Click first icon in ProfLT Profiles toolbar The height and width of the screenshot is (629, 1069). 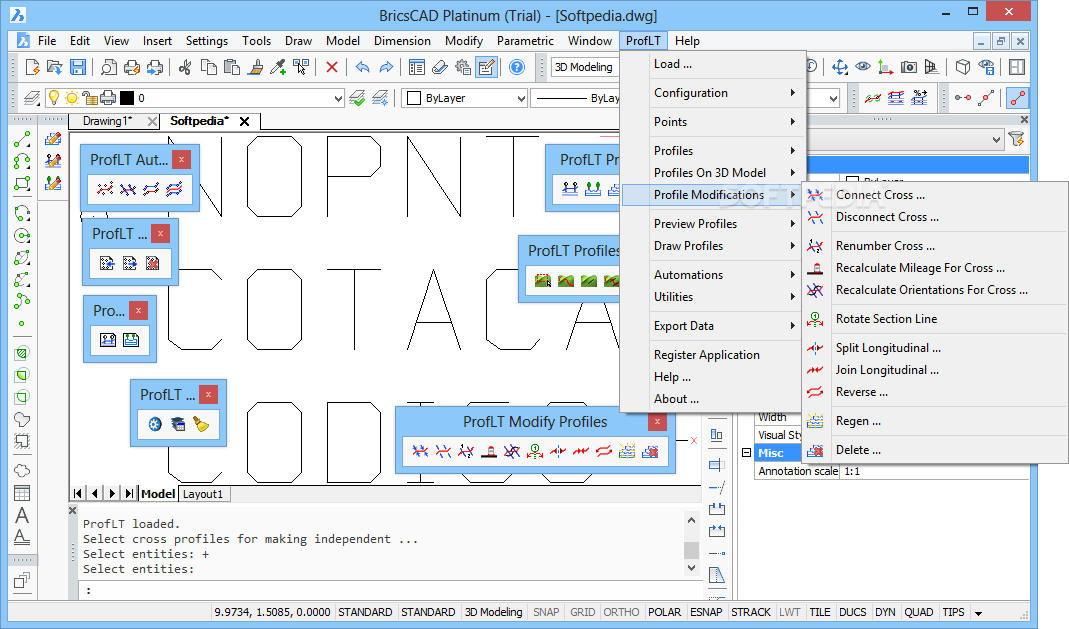(x=543, y=280)
